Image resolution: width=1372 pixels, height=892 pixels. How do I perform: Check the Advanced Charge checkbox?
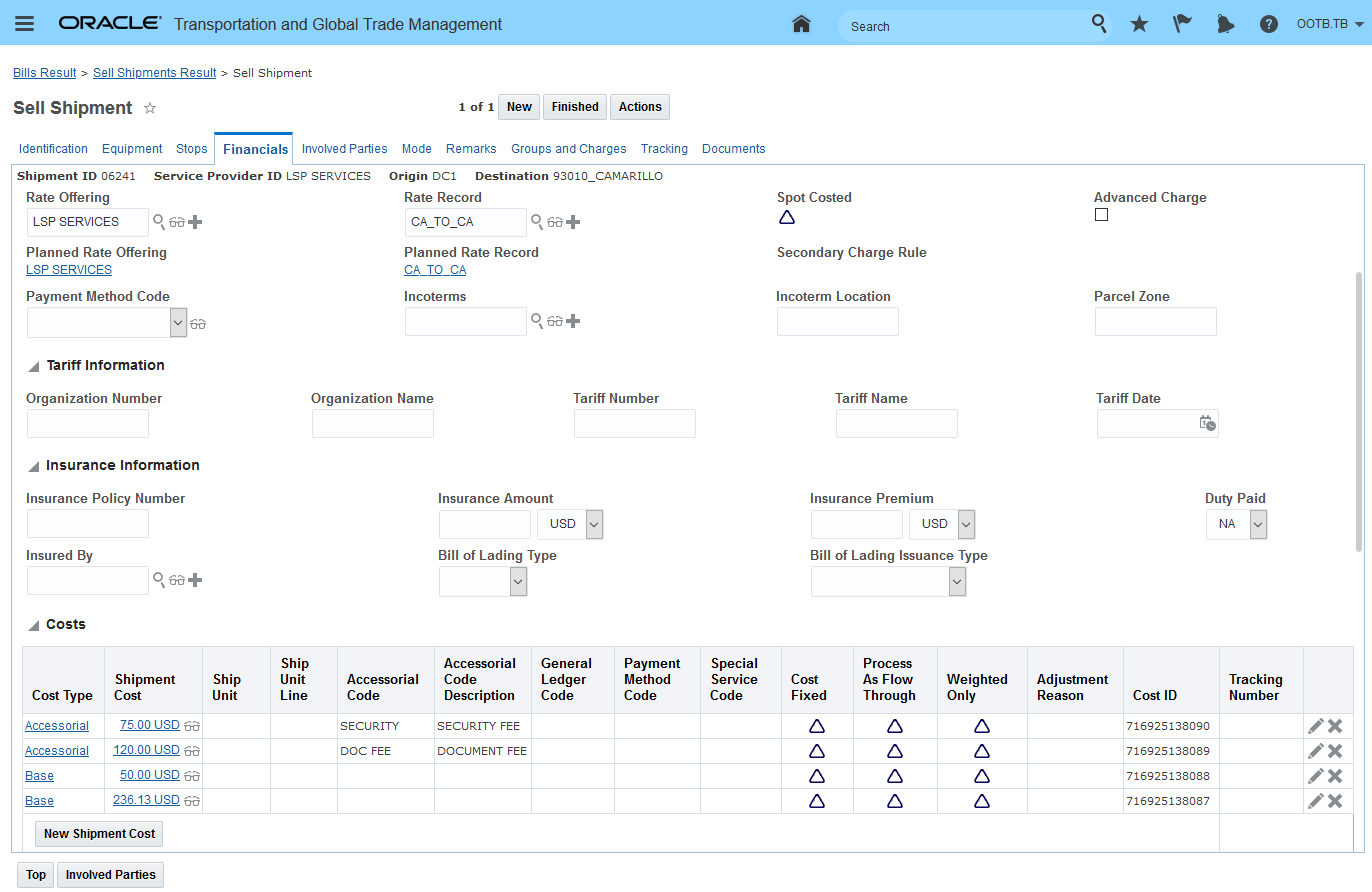[1101, 215]
